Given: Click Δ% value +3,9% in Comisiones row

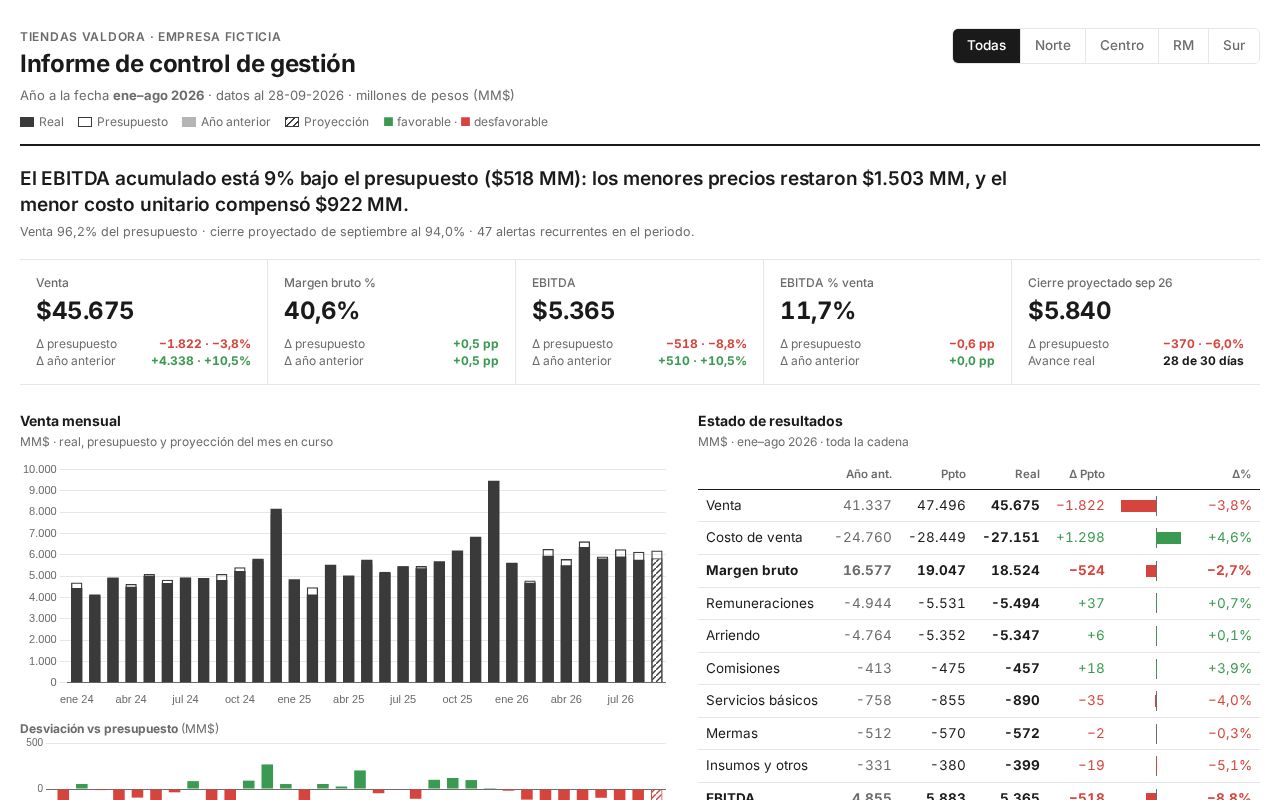Looking at the screenshot, I should coord(1230,669).
